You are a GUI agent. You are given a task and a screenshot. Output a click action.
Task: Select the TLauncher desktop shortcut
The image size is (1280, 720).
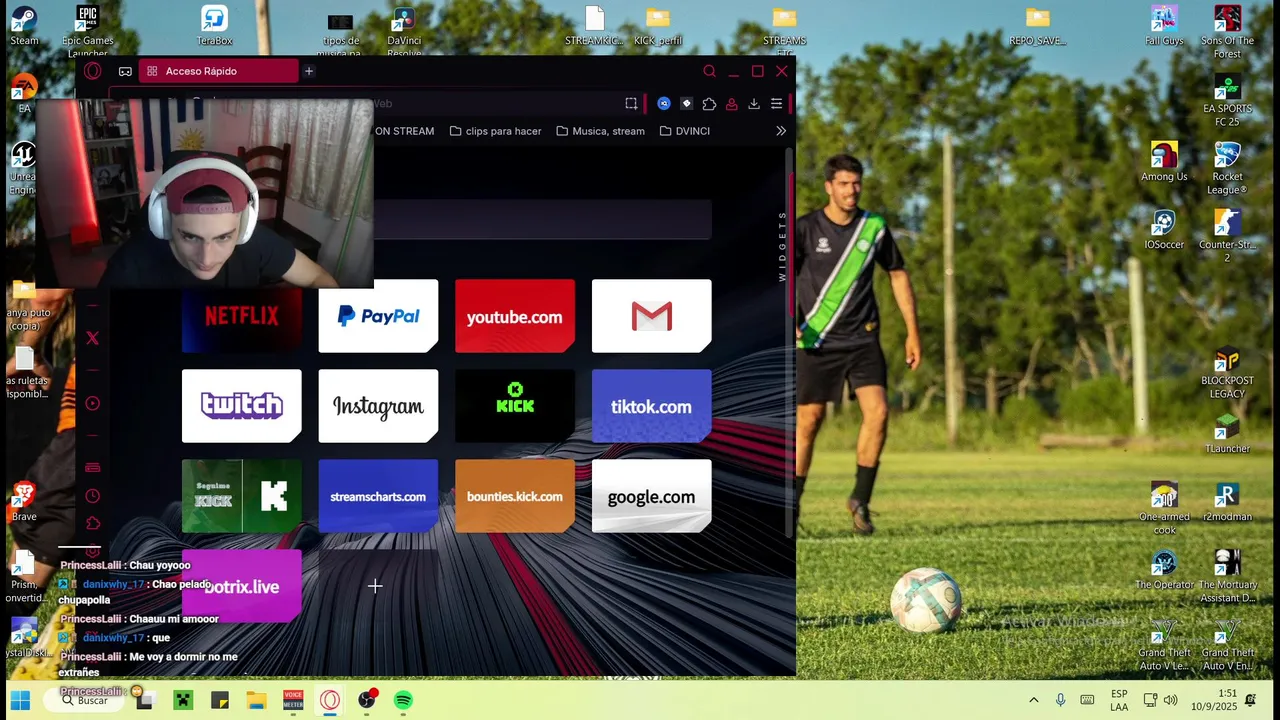pos(1227,434)
